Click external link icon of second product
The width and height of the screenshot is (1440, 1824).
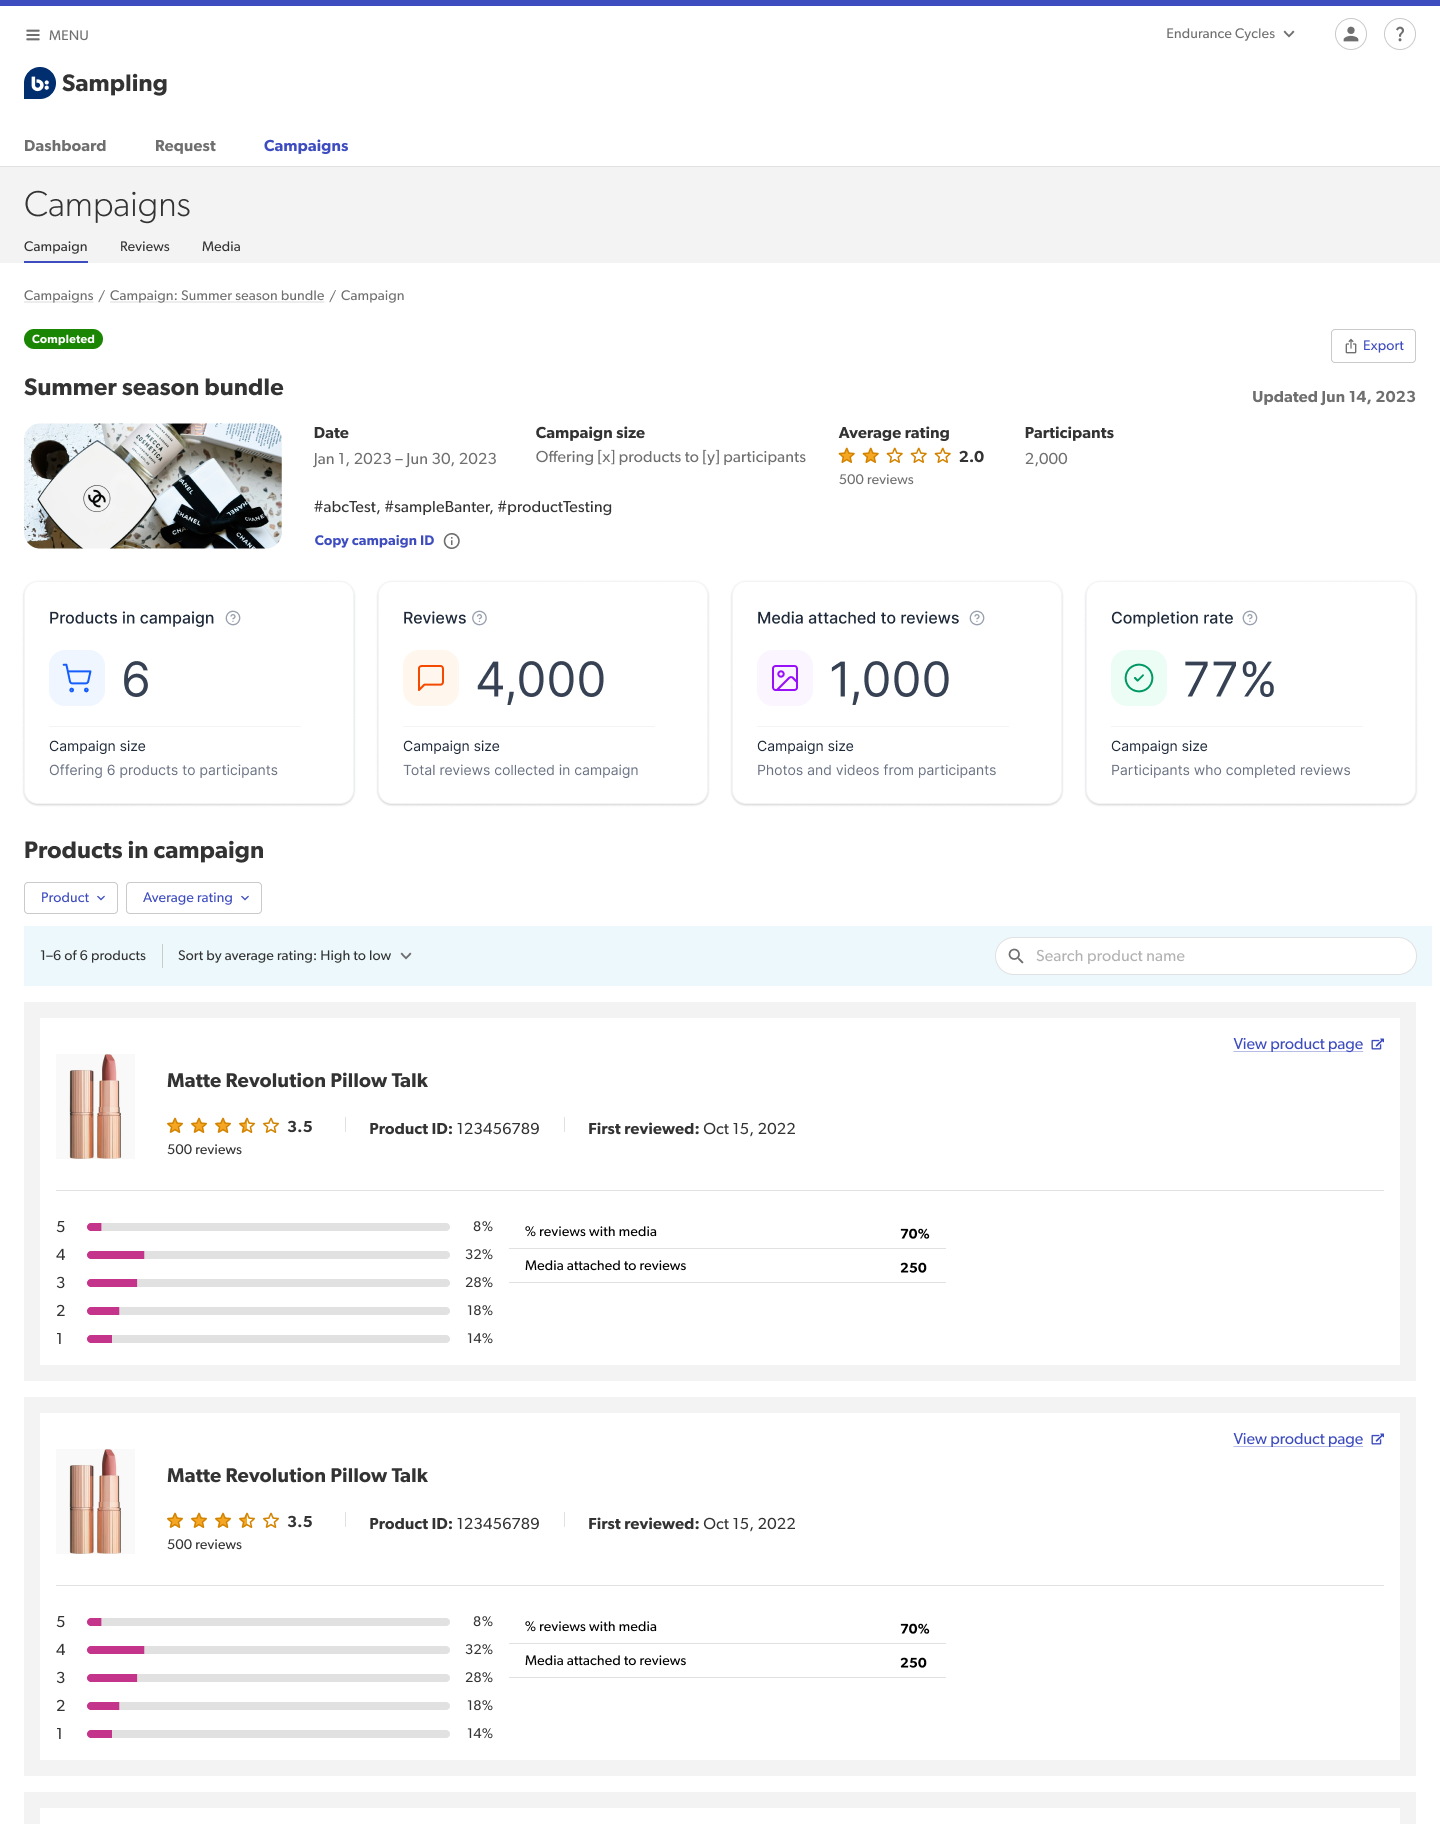(x=1378, y=1439)
